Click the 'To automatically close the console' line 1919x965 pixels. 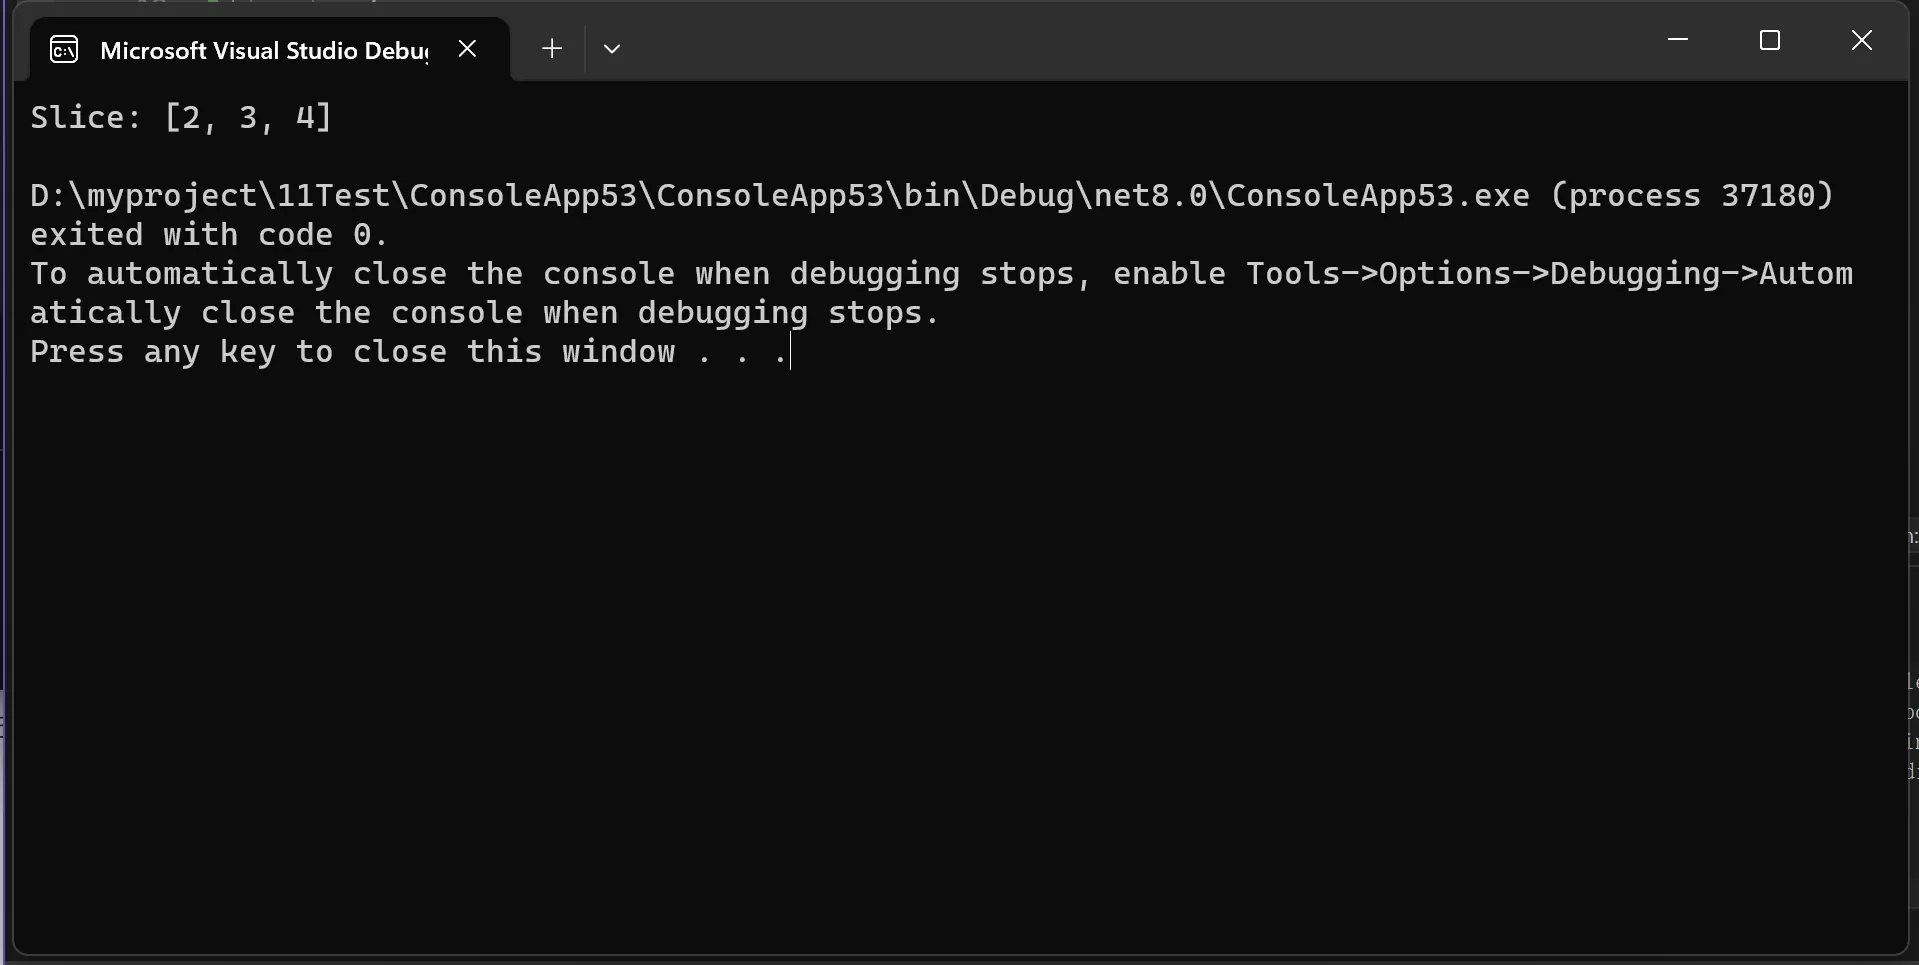click(352, 273)
